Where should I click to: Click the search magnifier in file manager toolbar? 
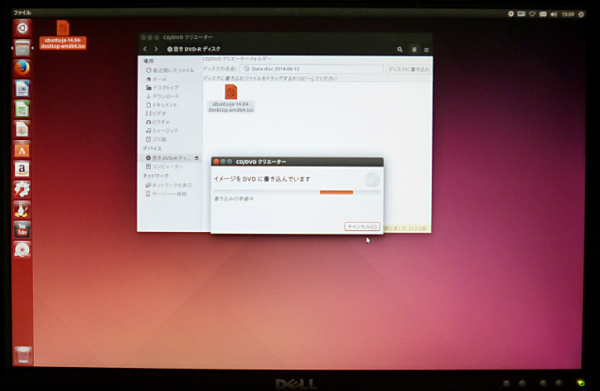tap(399, 49)
